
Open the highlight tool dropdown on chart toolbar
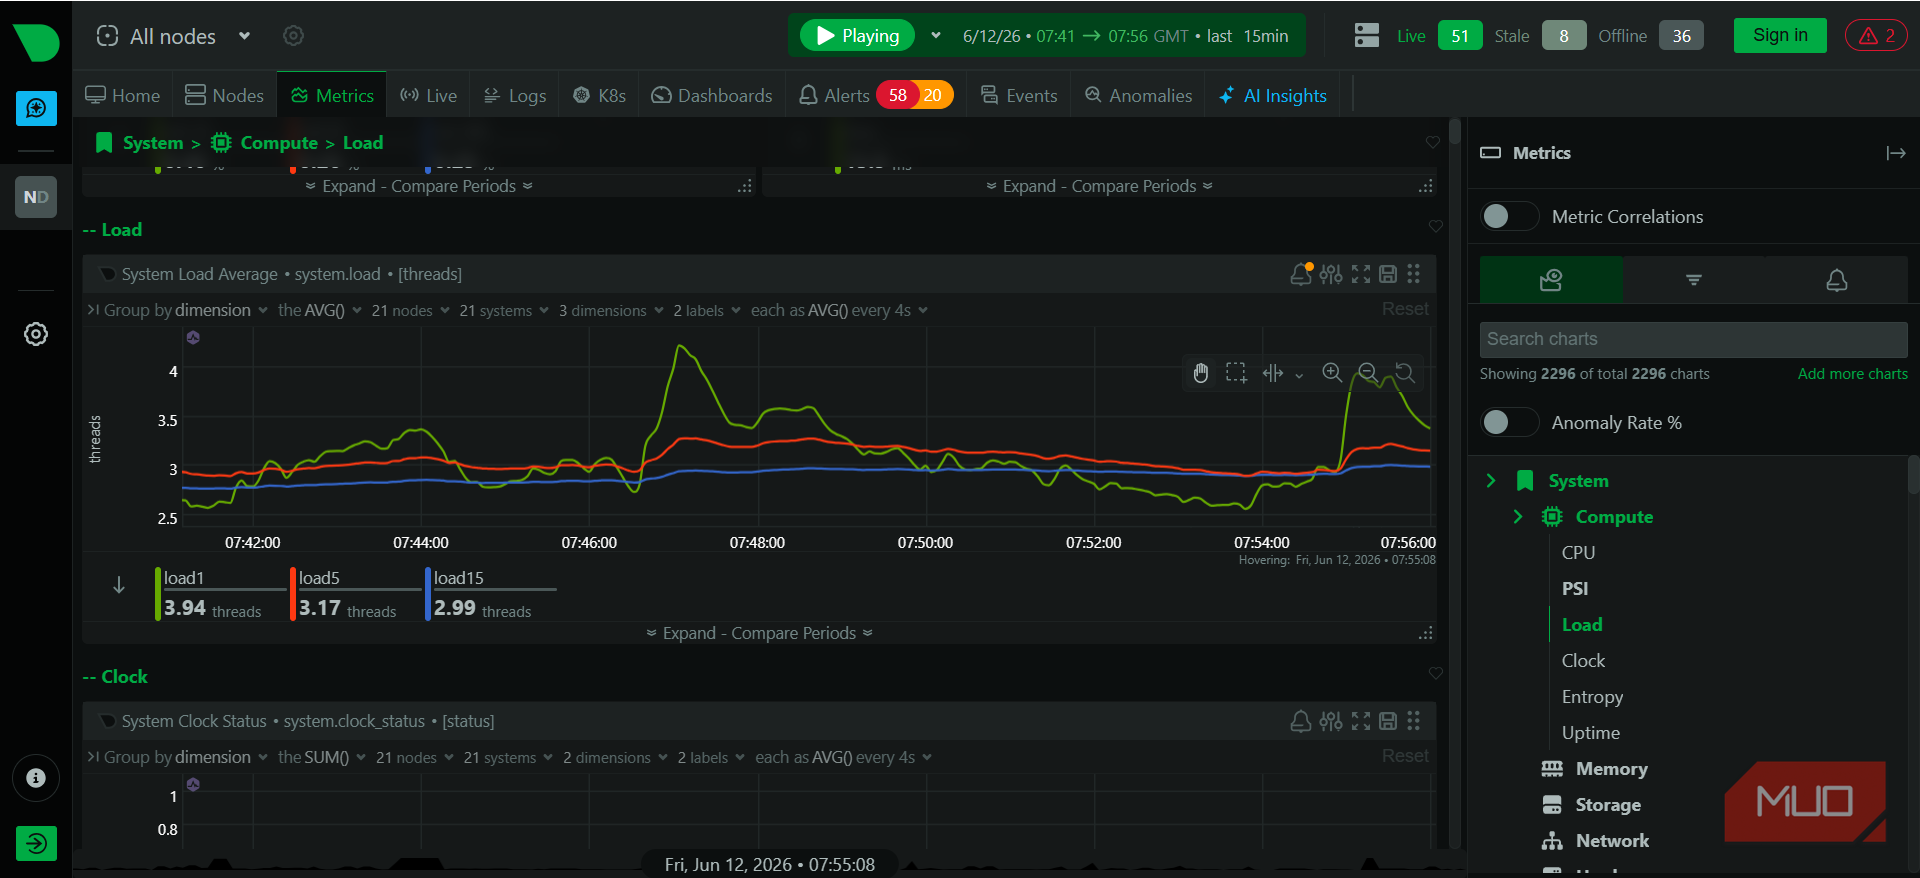click(1299, 376)
